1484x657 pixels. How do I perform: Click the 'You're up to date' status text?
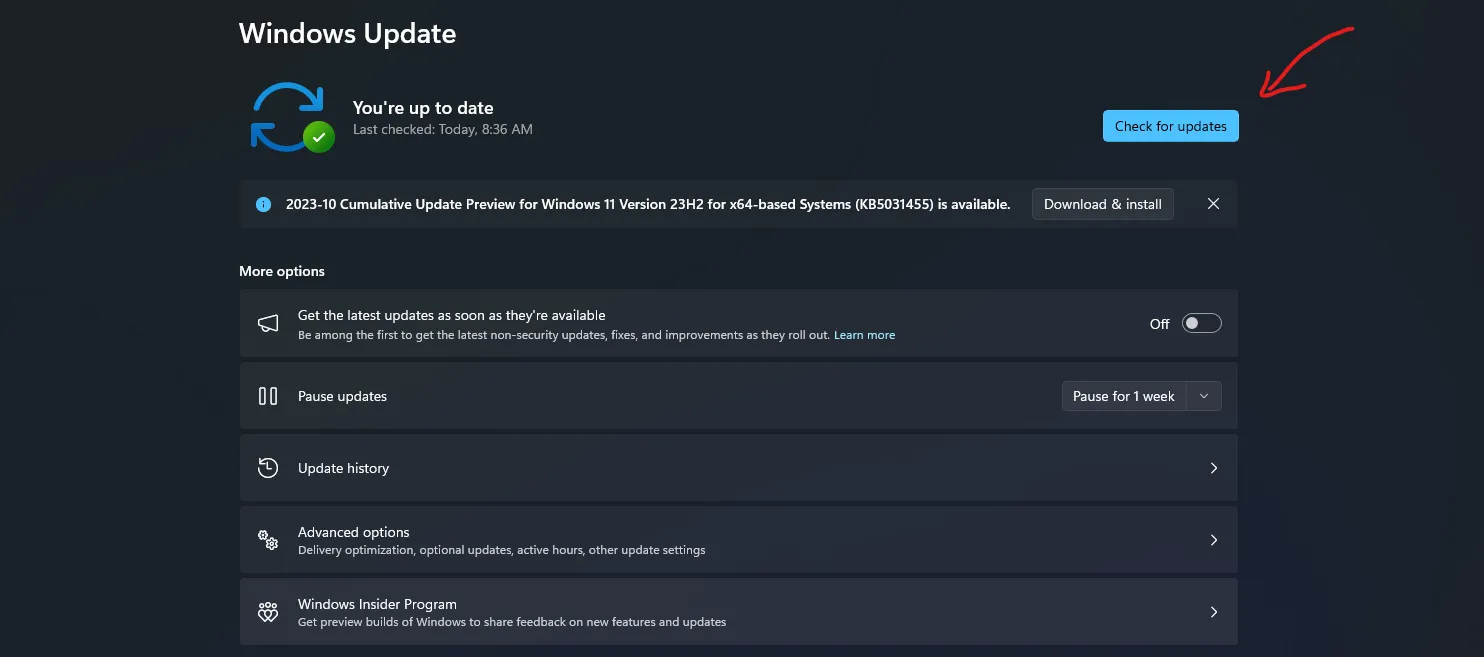pyautogui.click(x=423, y=108)
